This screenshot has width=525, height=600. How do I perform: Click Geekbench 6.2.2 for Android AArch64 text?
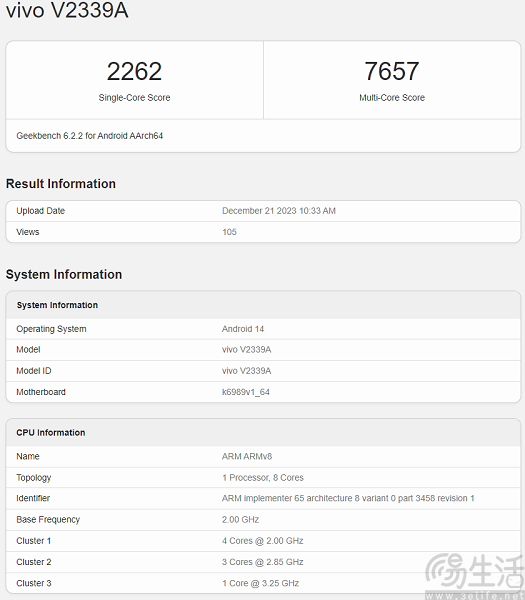90,135
